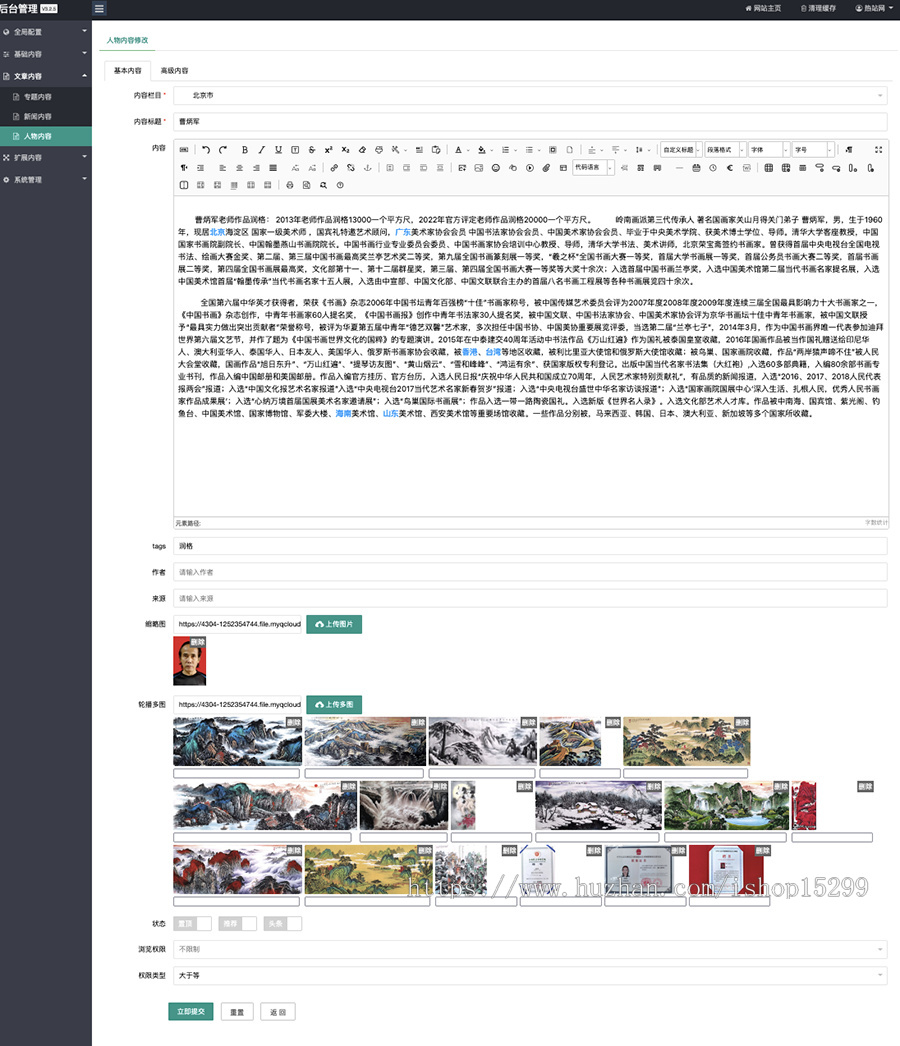
Task: Toggle the 头条 status switch
Action: click(x=283, y=924)
